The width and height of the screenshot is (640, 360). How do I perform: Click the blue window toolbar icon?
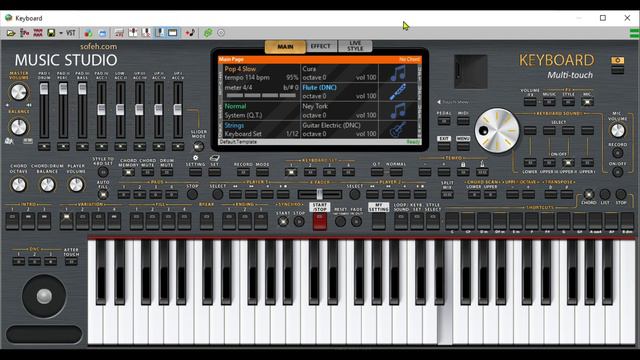[102, 33]
